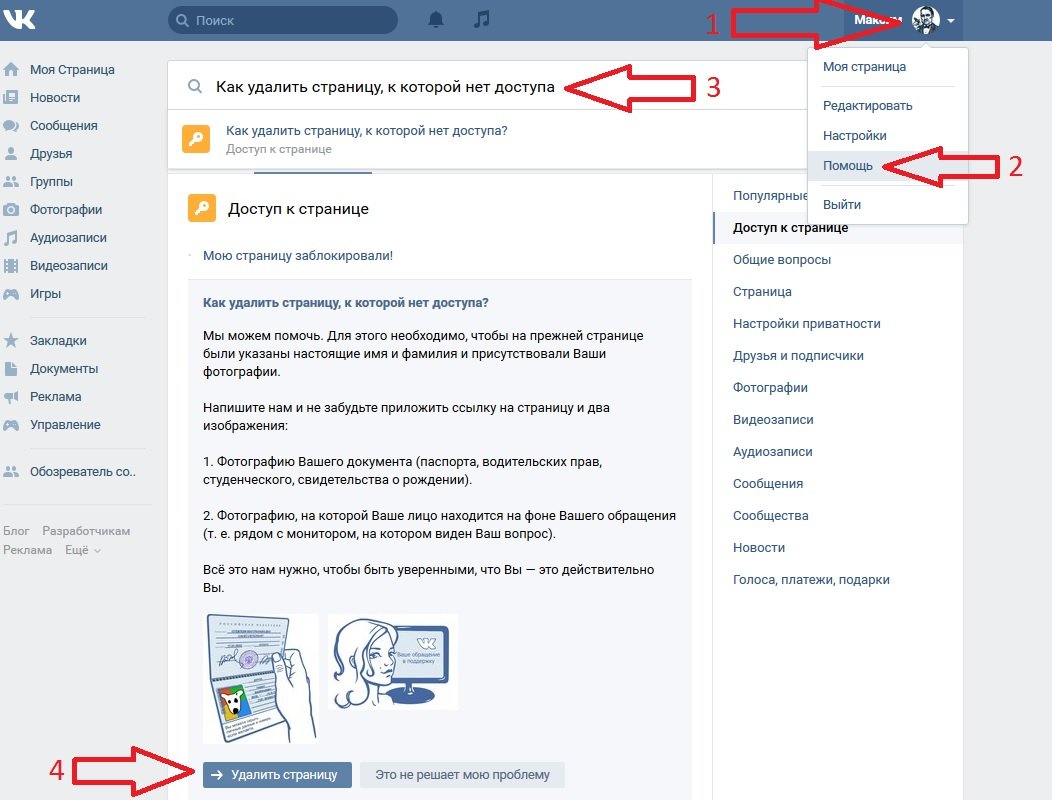
Task: Click the VK logo icon
Action: (x=19, y=18)
